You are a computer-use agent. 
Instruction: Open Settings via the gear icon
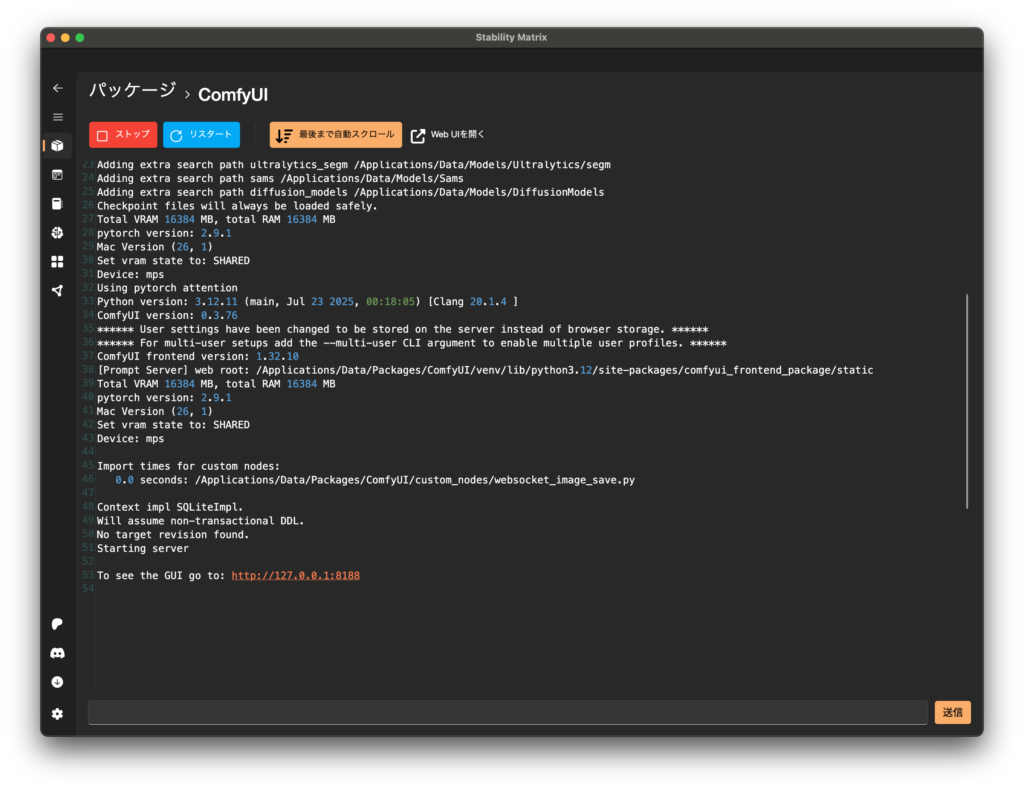click(x=57, y=713)
